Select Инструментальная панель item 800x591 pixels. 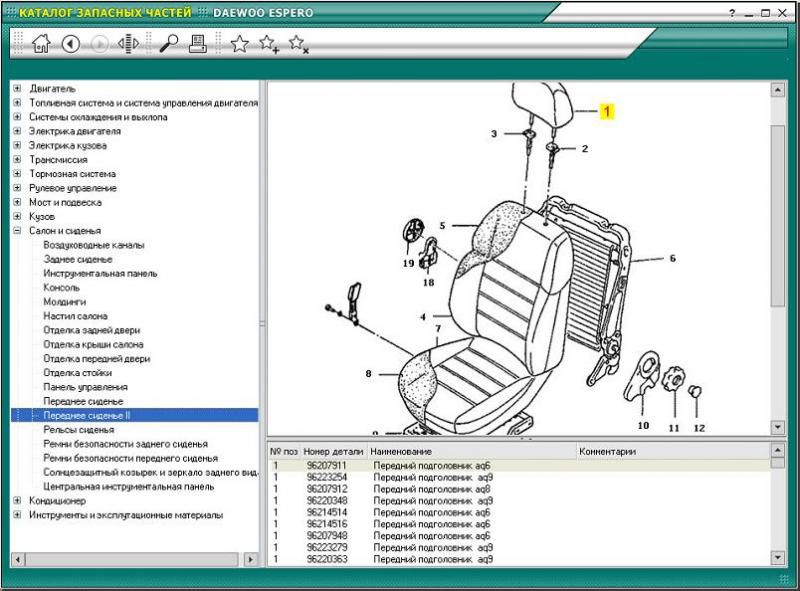point(100,273)
